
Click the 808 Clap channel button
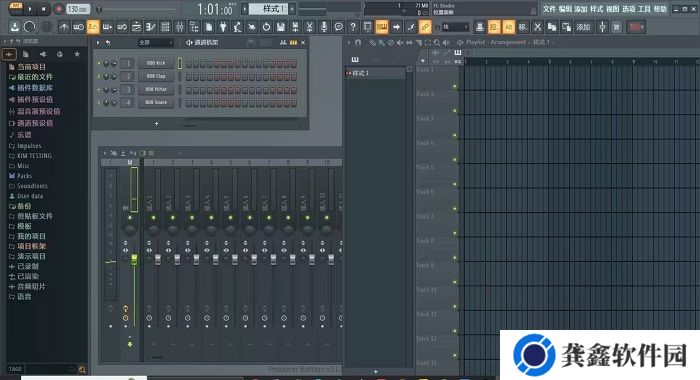pos(156,76)
